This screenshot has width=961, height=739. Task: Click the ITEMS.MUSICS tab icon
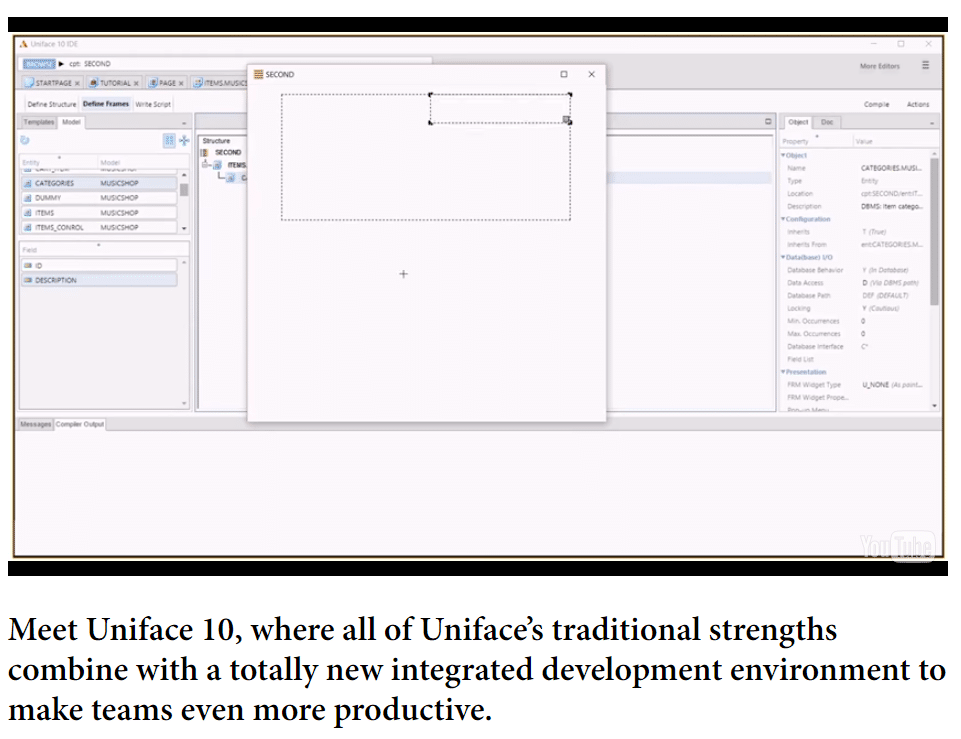pos(198,82)
